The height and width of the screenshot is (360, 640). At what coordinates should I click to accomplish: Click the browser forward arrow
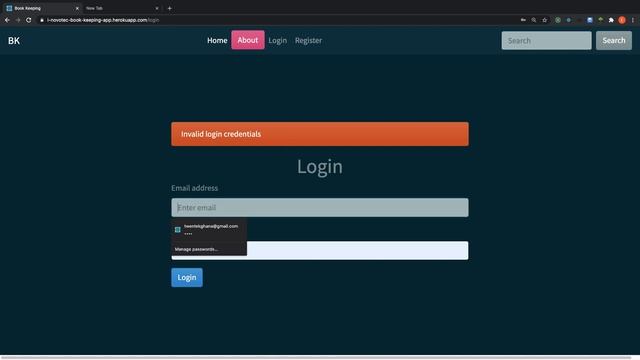point(18,20)
